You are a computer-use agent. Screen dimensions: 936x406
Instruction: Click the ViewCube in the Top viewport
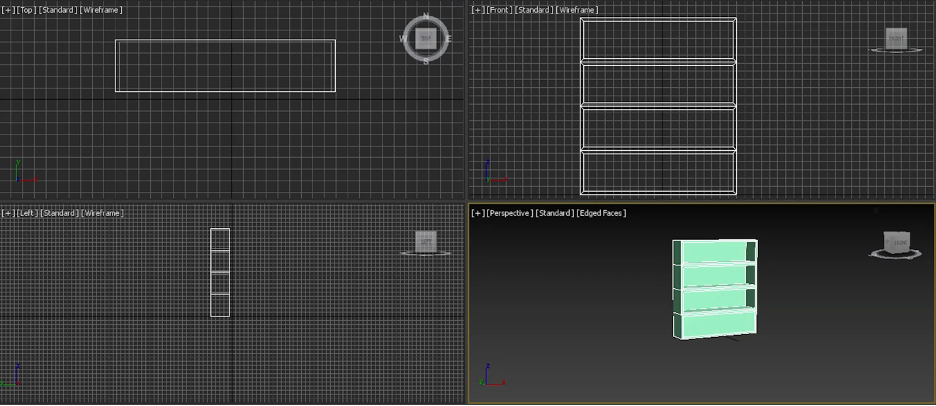coord(426,39)
